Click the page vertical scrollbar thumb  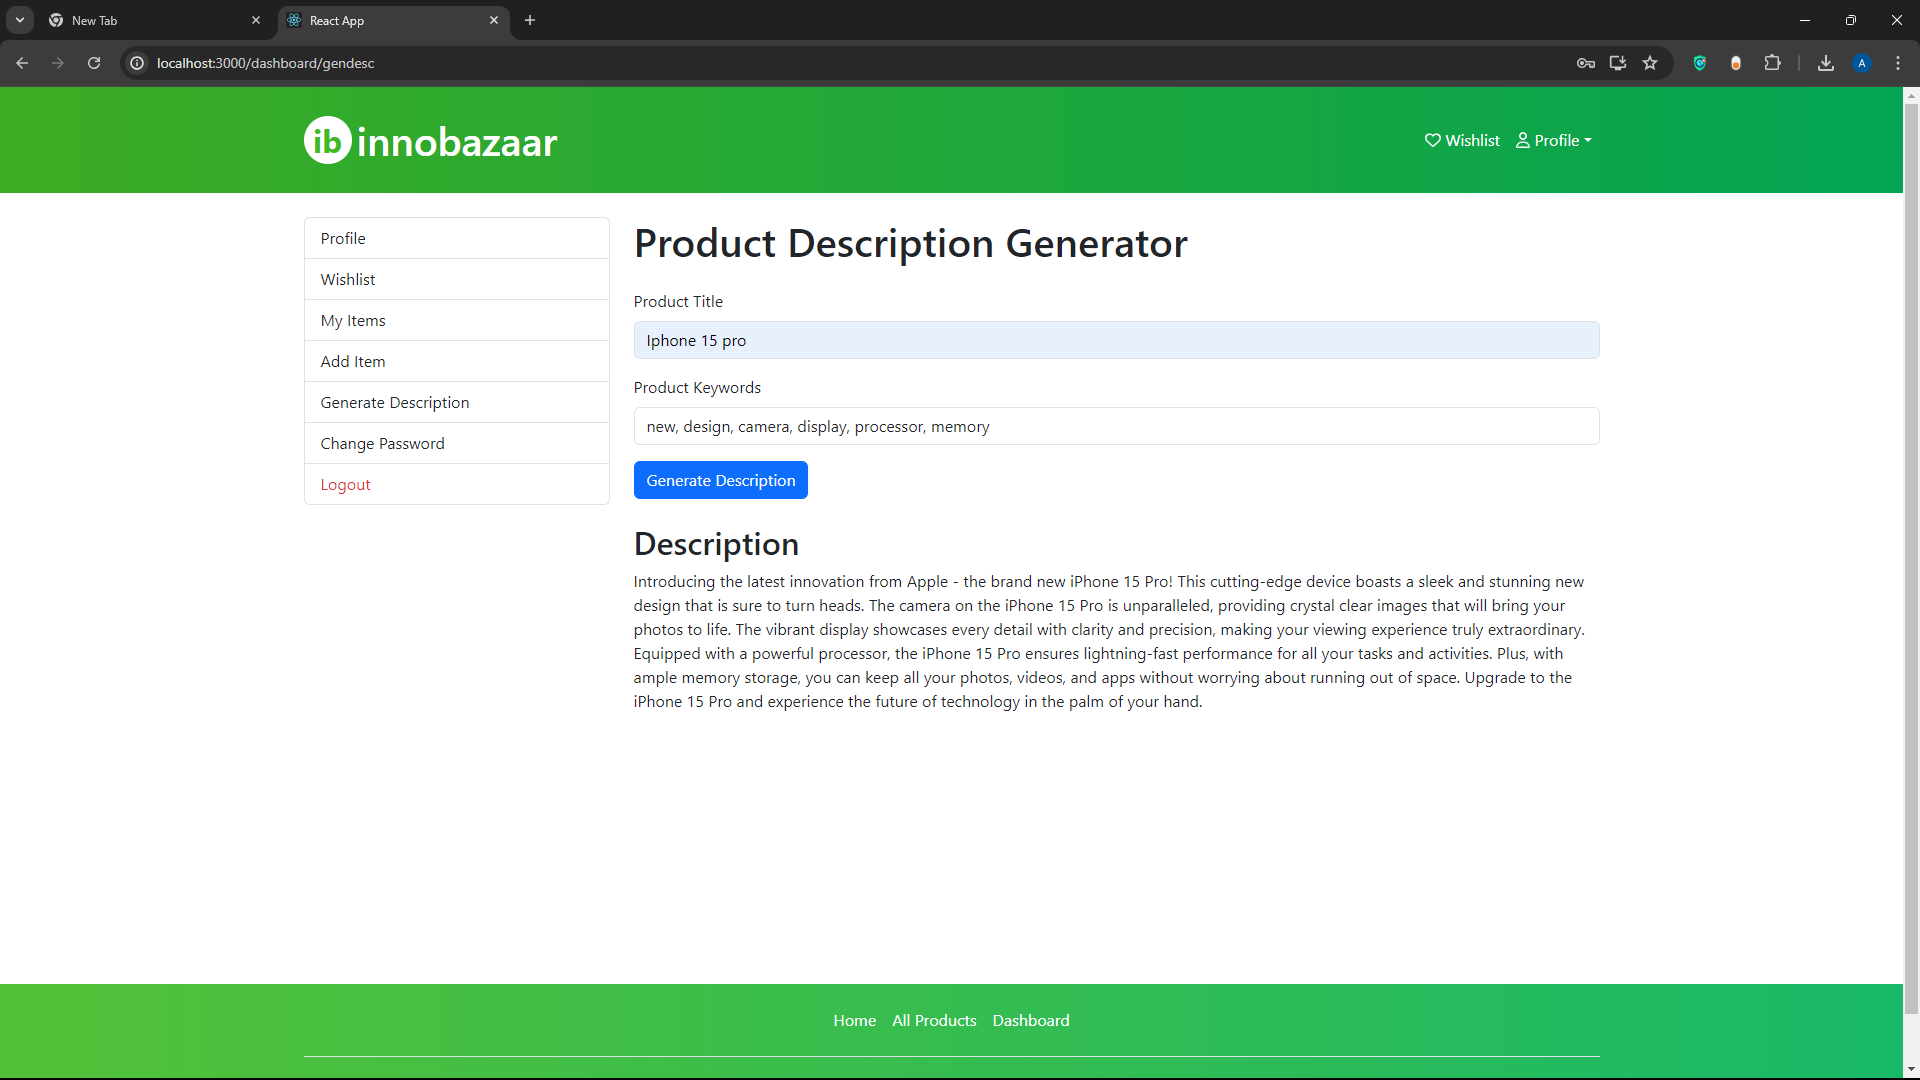pyautogui.click(x=1911, y=559)
